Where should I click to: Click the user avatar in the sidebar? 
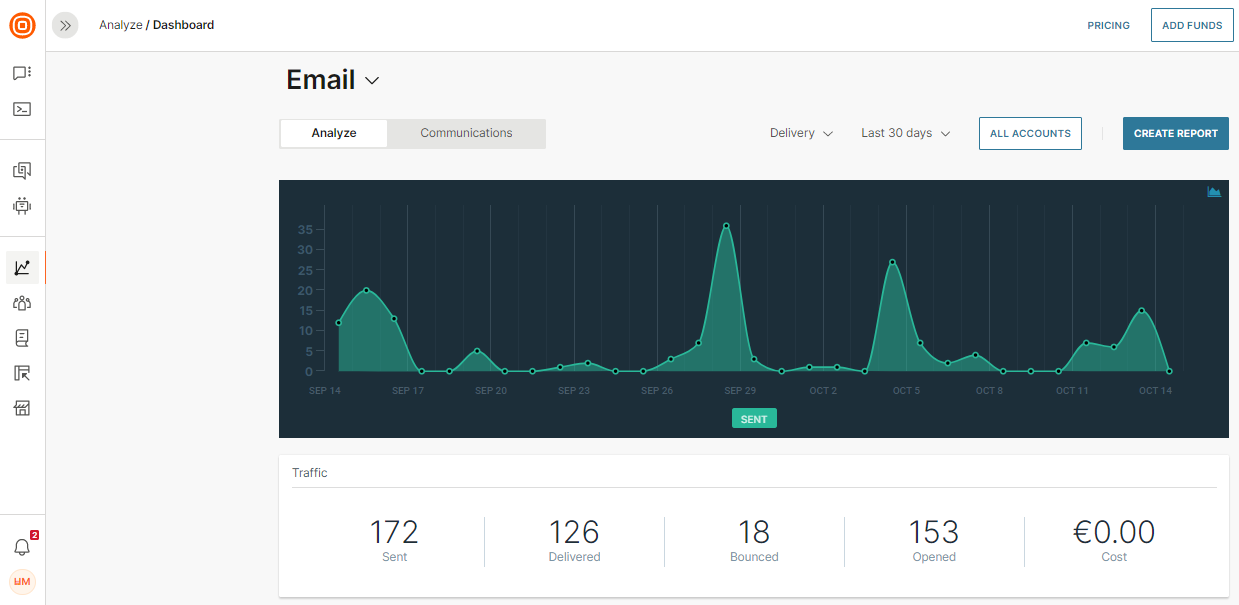click(22, 582)
